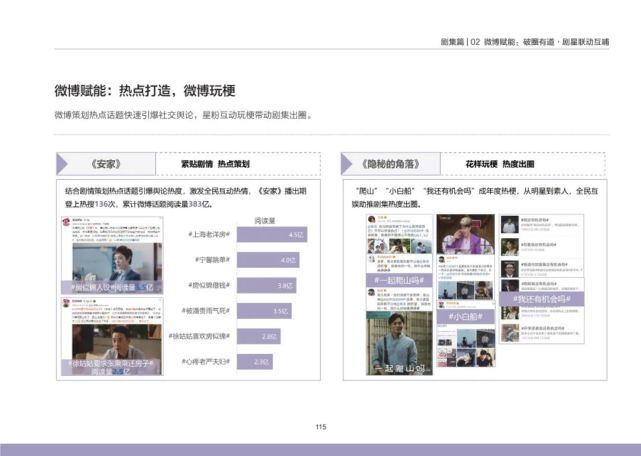The height and width of the screenshot is (456, 641).
Task: Open the #我还有机会吗# hashtag label
Action: click(542, 299)
